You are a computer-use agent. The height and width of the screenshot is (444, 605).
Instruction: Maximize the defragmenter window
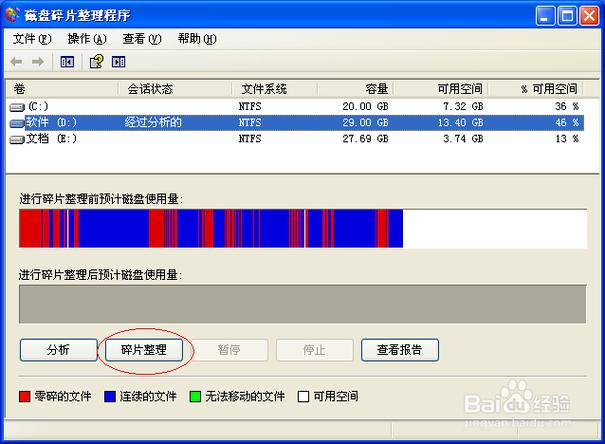tap(567, 16)
